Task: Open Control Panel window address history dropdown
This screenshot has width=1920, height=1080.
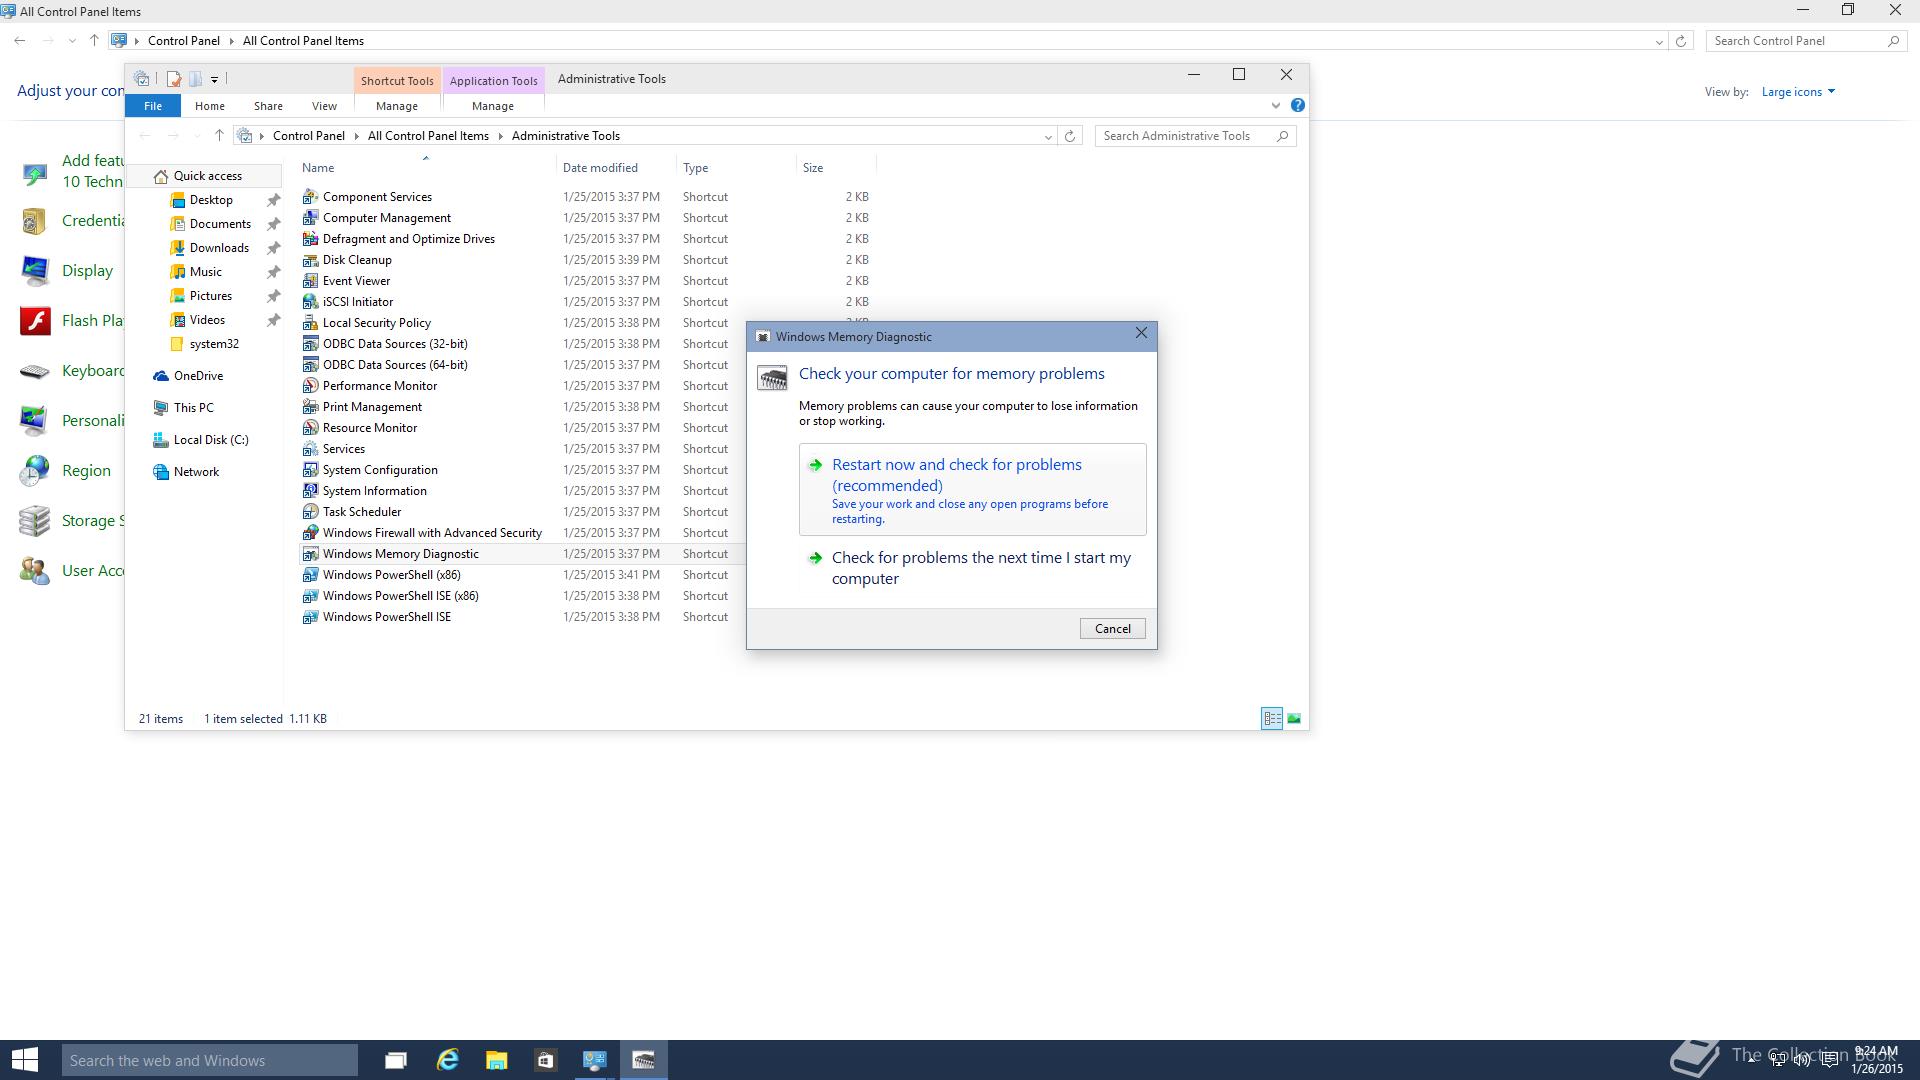Action: click(x=1659, y=42)
